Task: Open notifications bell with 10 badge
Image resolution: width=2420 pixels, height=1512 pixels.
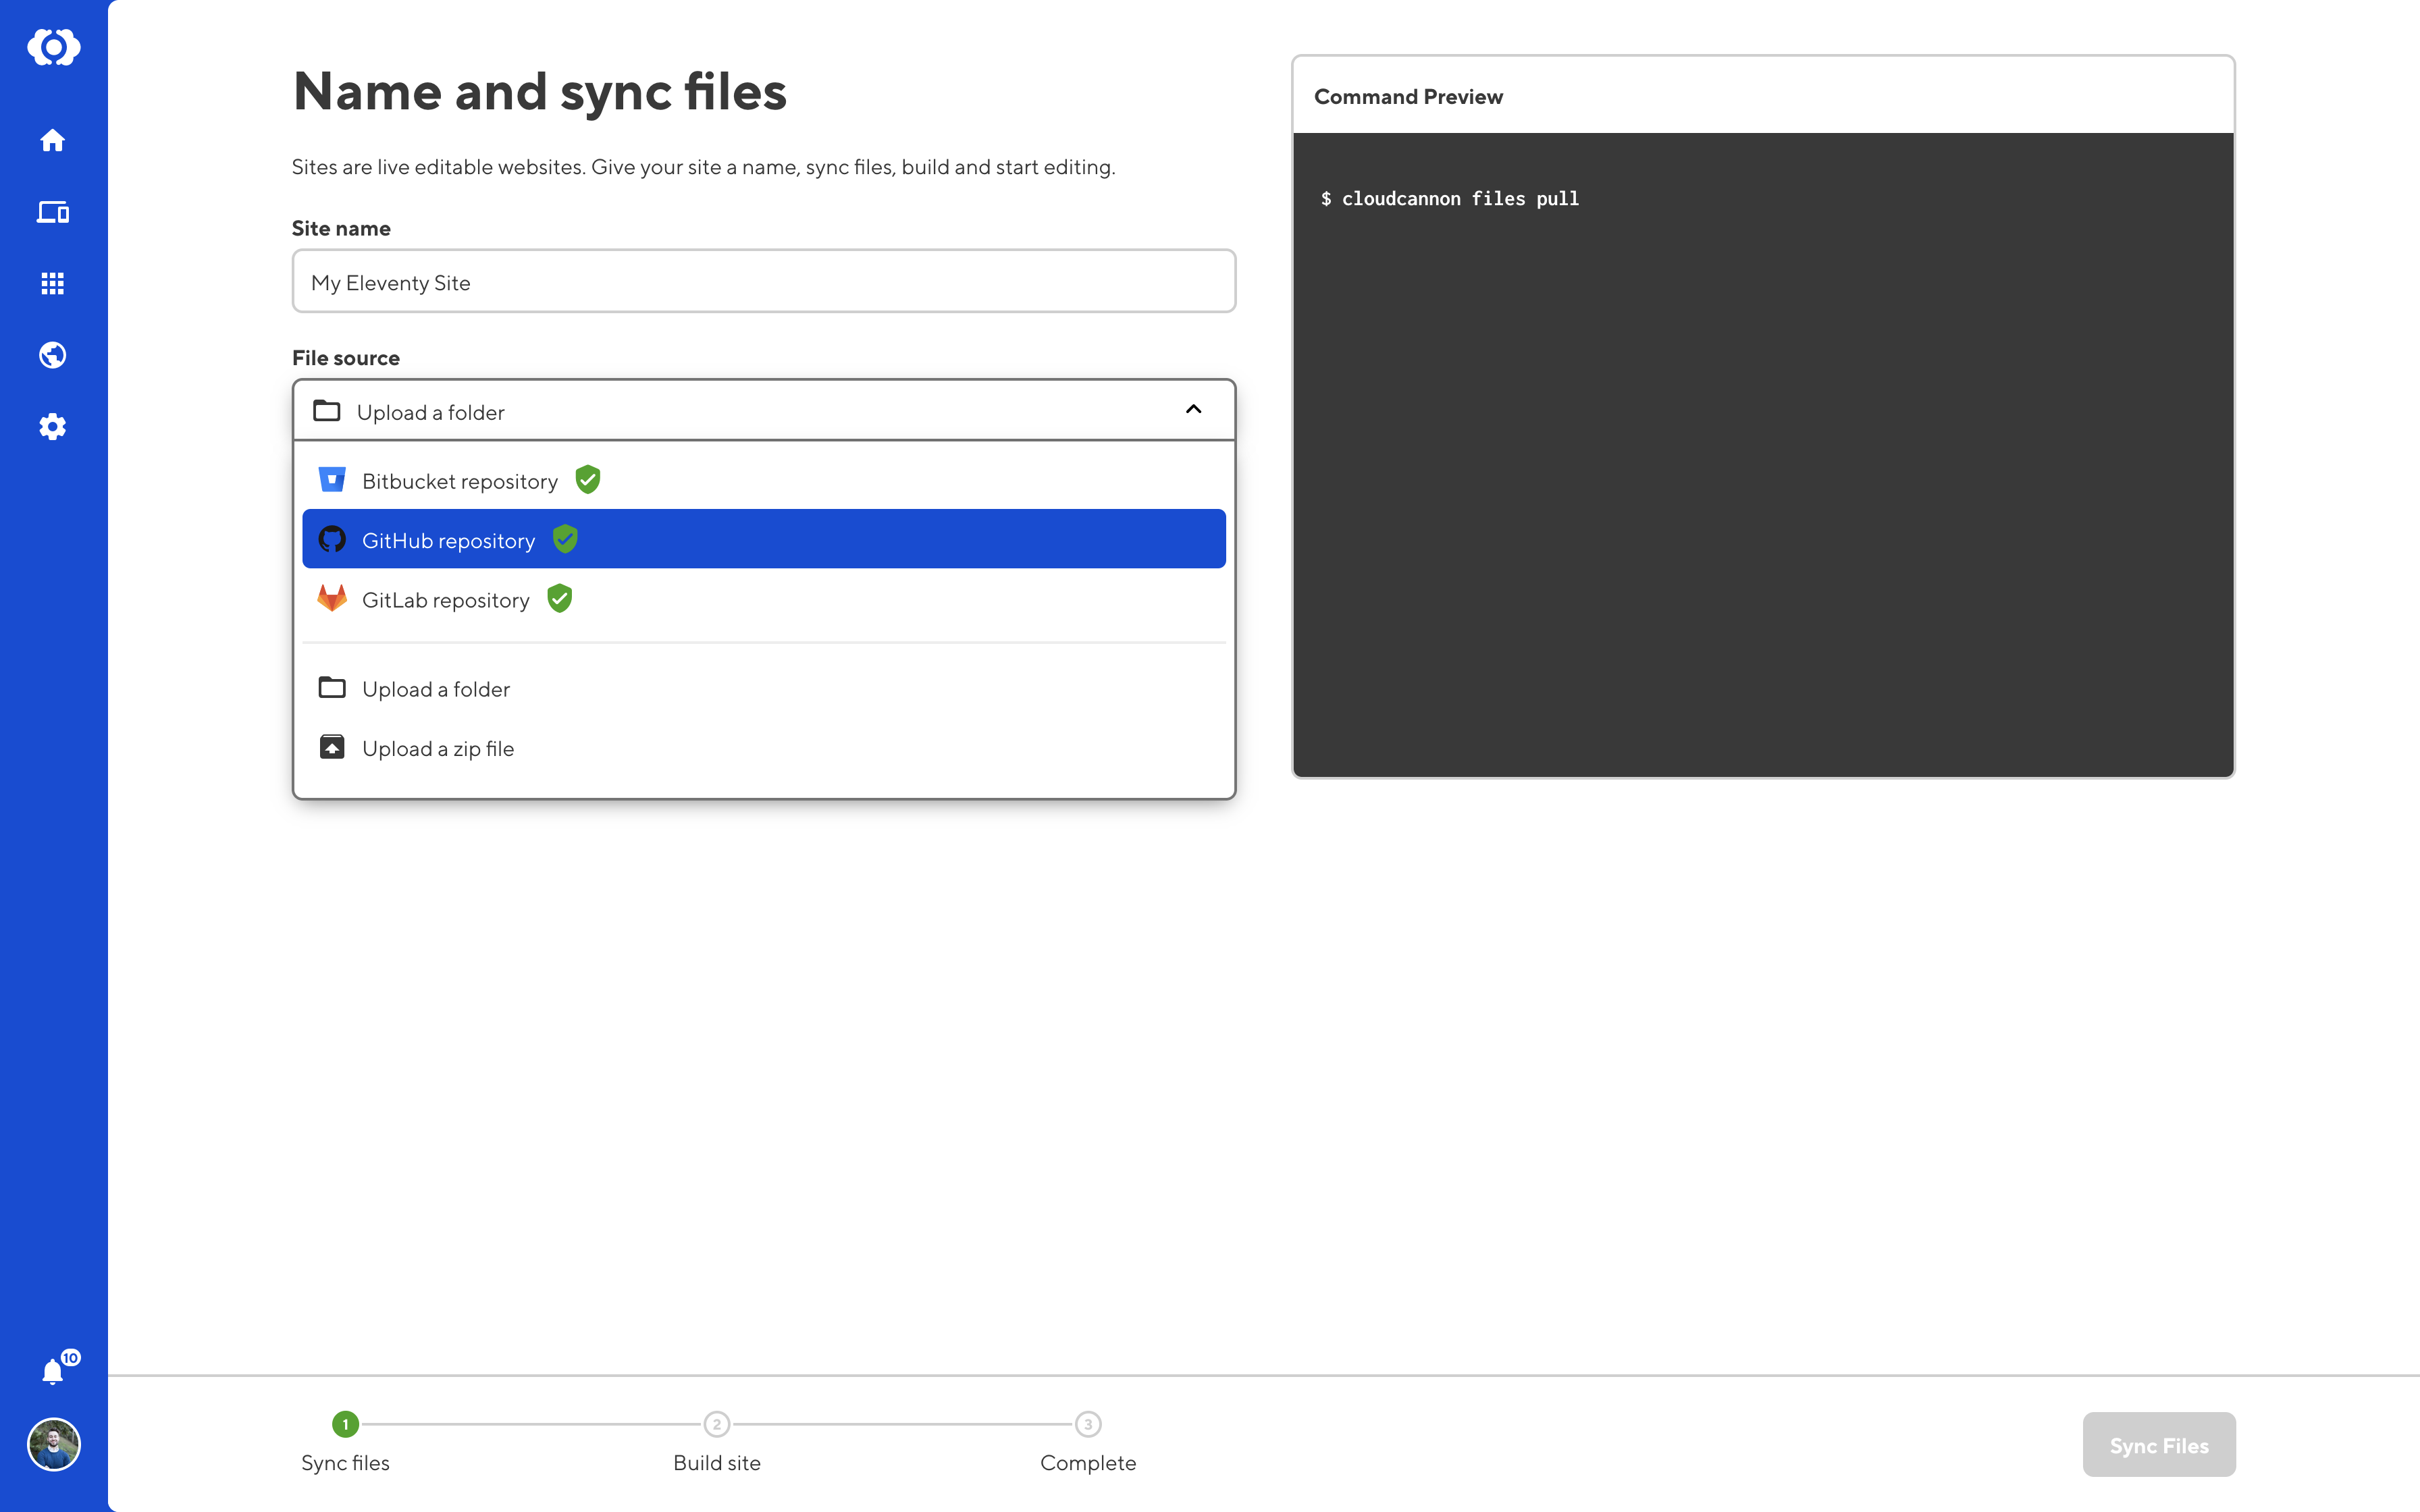Action: pos(53,1371)
